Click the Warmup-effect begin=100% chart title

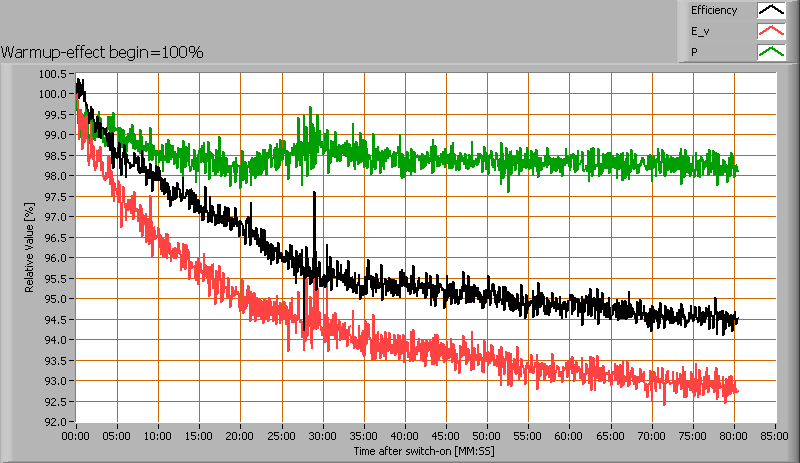[x=102, y=52]
